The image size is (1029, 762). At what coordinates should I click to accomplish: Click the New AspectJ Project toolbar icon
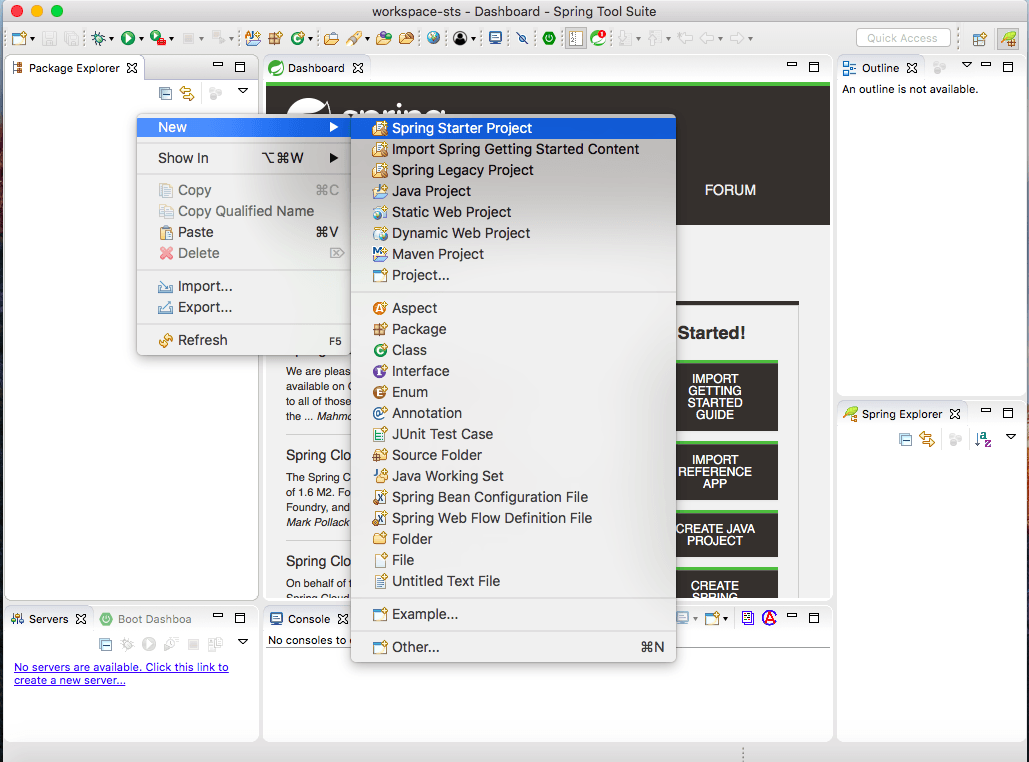[253, 38]
